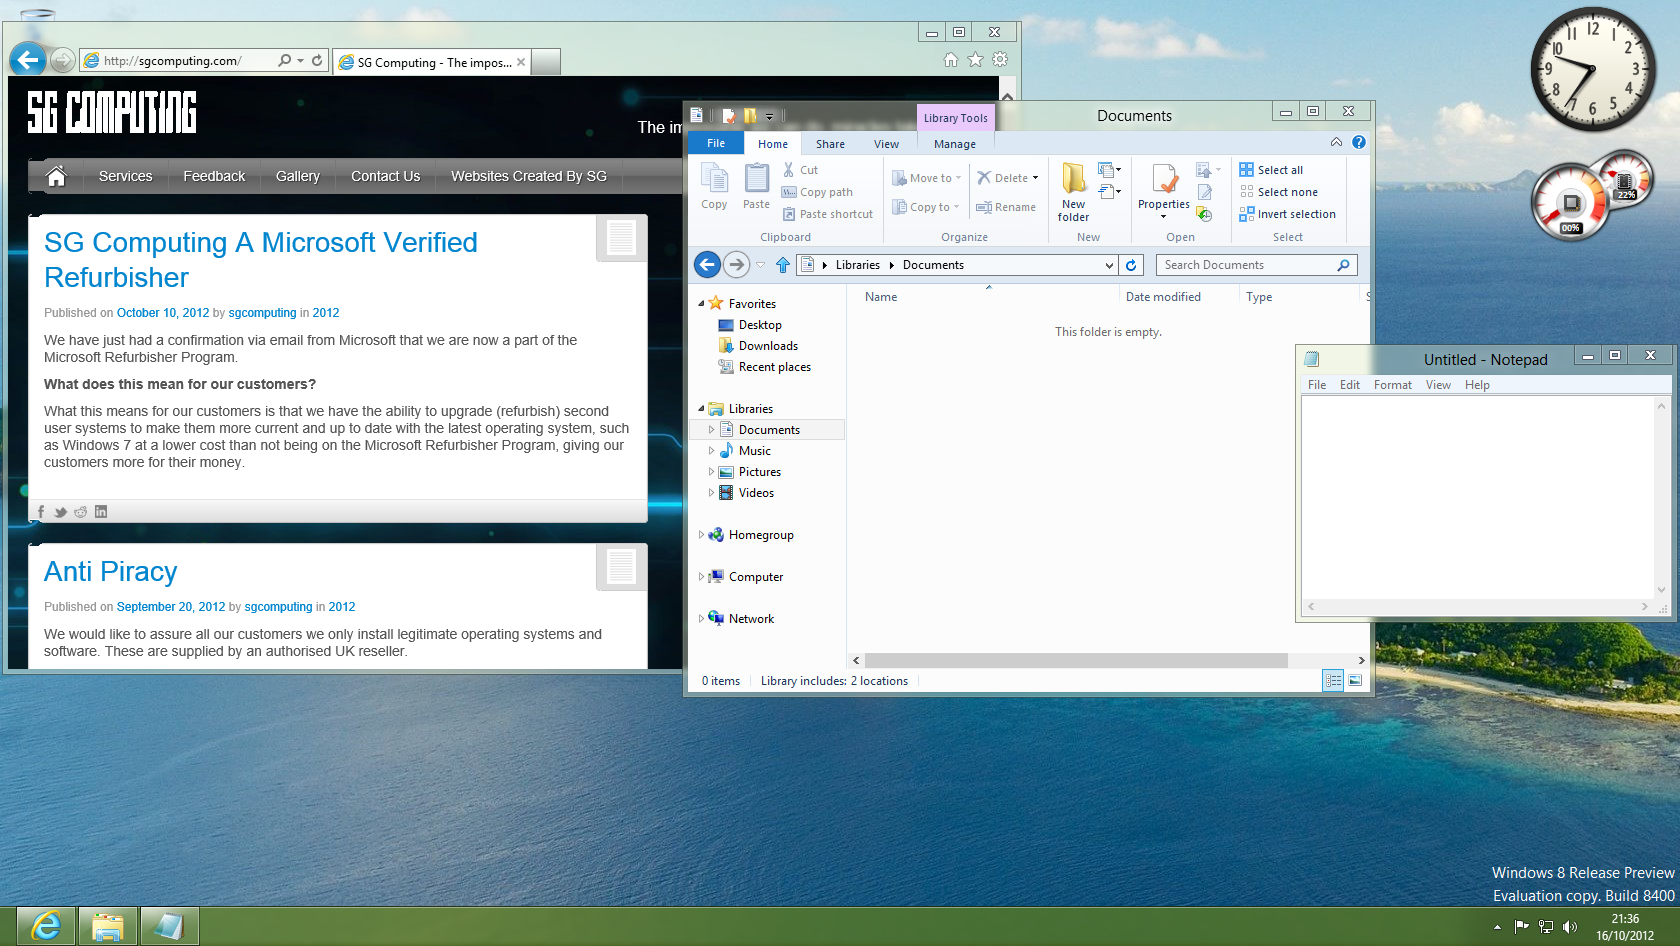This screenshot has height=946, width=1680.
Task: Click Explorer horizontal scrollbar
Action: pos(1076,660)
